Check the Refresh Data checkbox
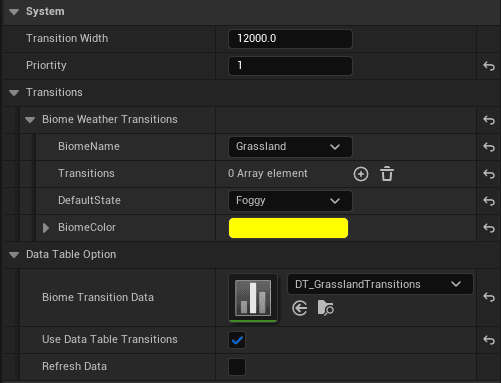The width and height of the screenshot is (501, 383). click(237, 367)
